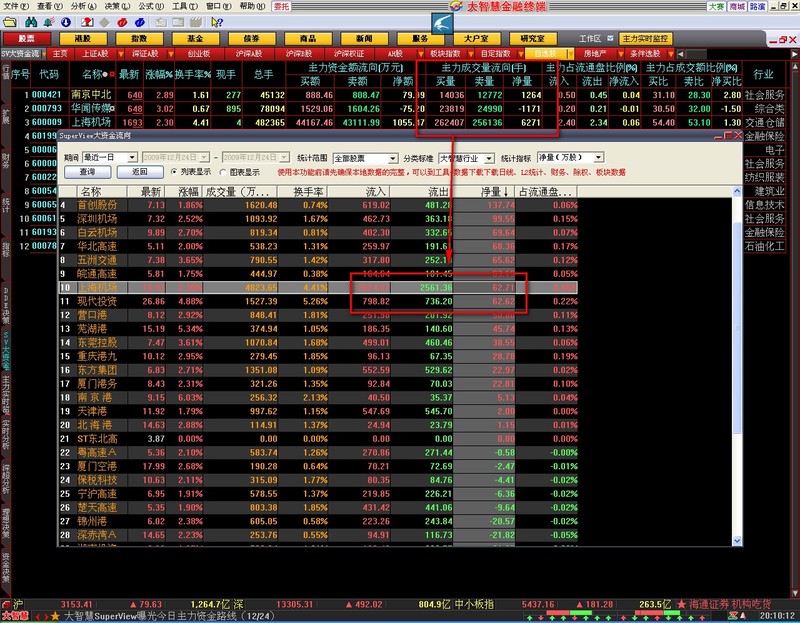Click the 路演 link at top right
800x623 pixels.
click(x=758, y=6)
